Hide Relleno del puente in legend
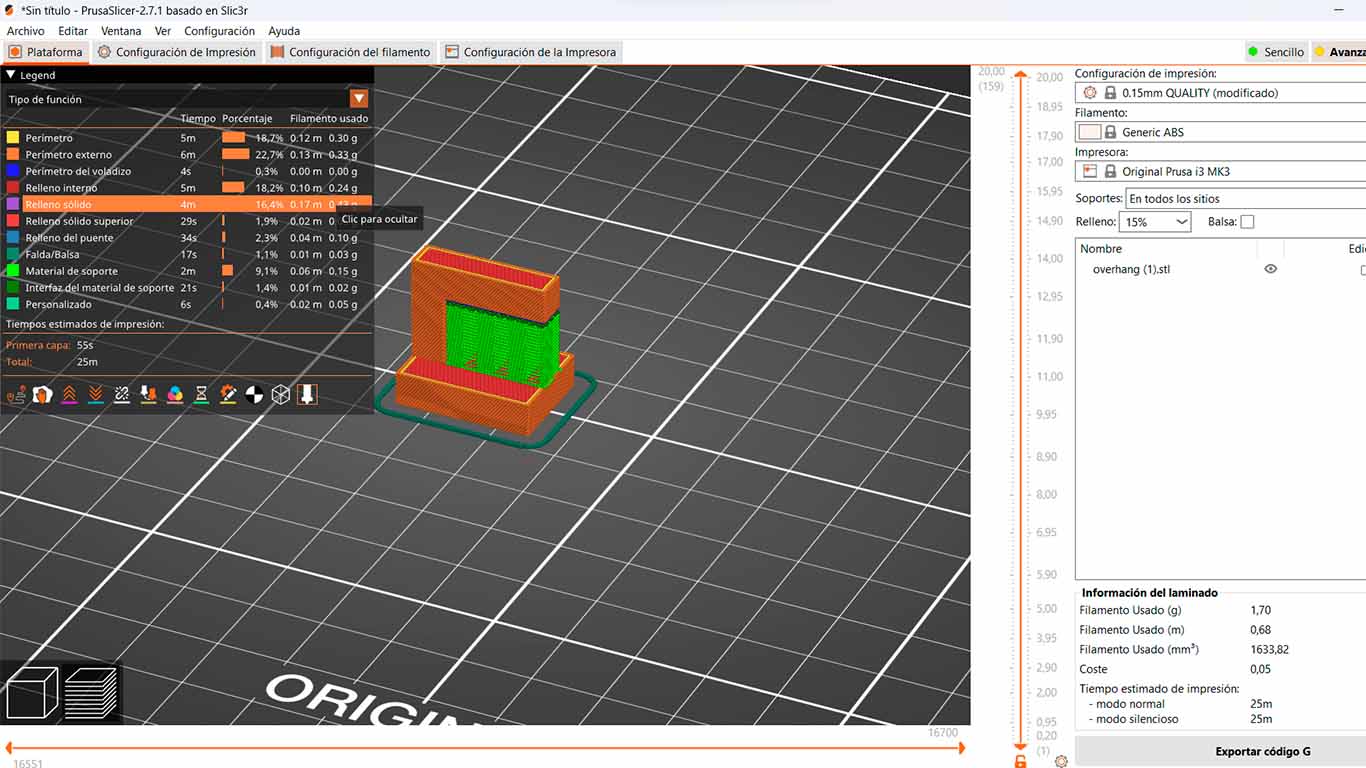 (187, 238)
